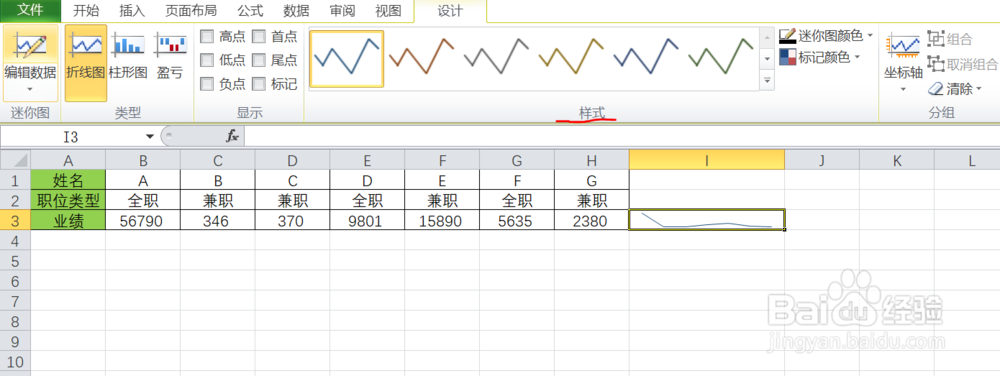
Task: Open the Axis (坐标轴) dropdown arrow
Action: point(903,89)
